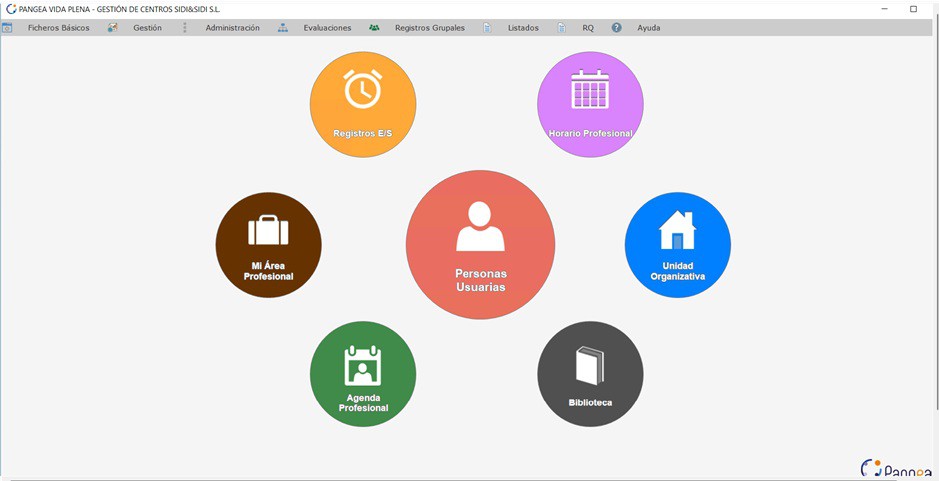Open the Unidad Organizativa house circle
The image size is (939, 481).
[x=677, y=245]
